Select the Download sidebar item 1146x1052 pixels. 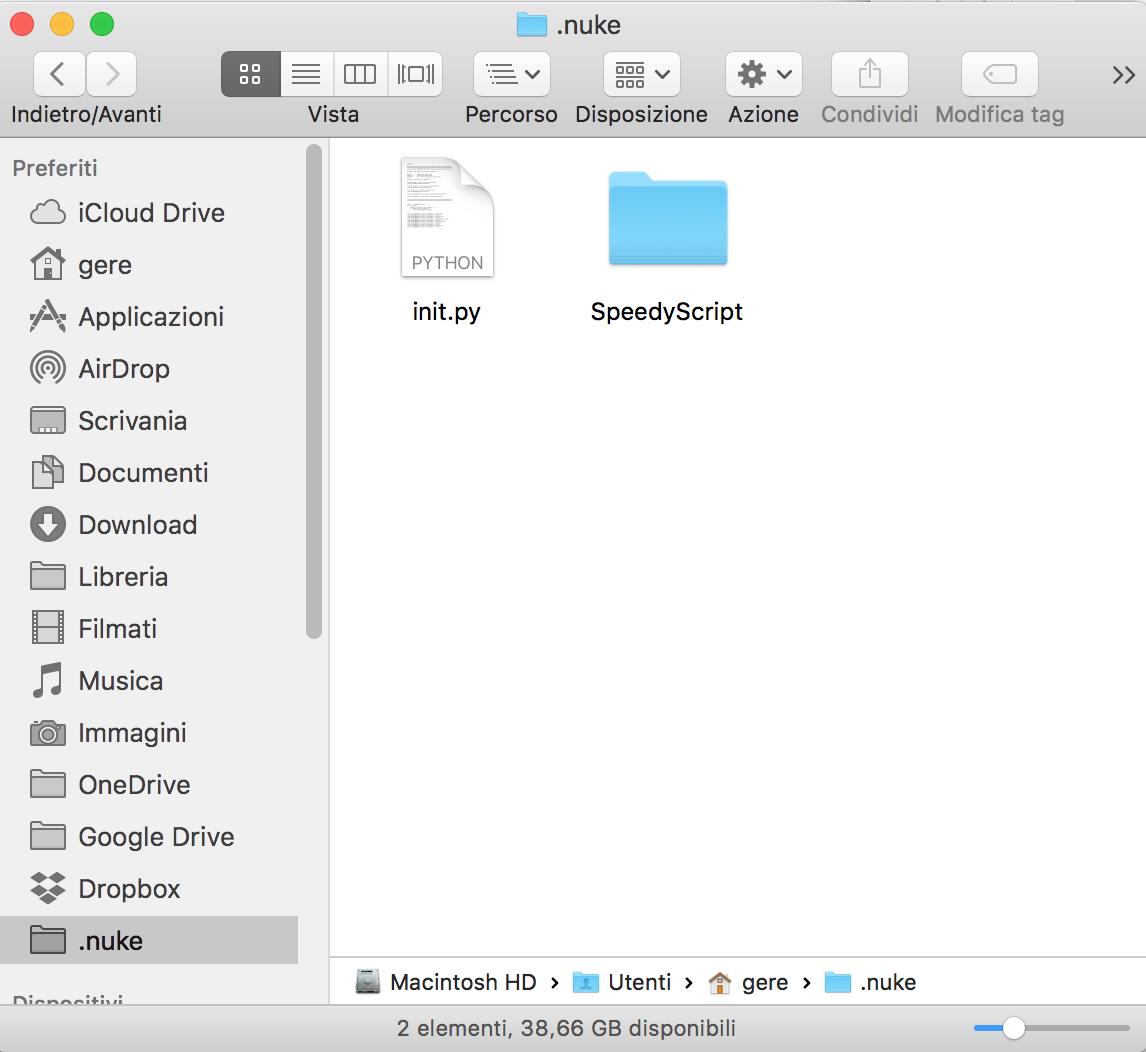137,525
